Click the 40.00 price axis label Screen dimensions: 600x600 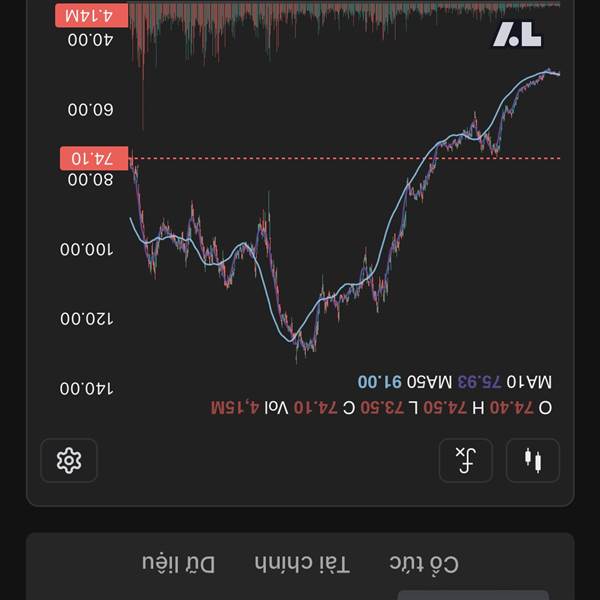tap(90, 40)
